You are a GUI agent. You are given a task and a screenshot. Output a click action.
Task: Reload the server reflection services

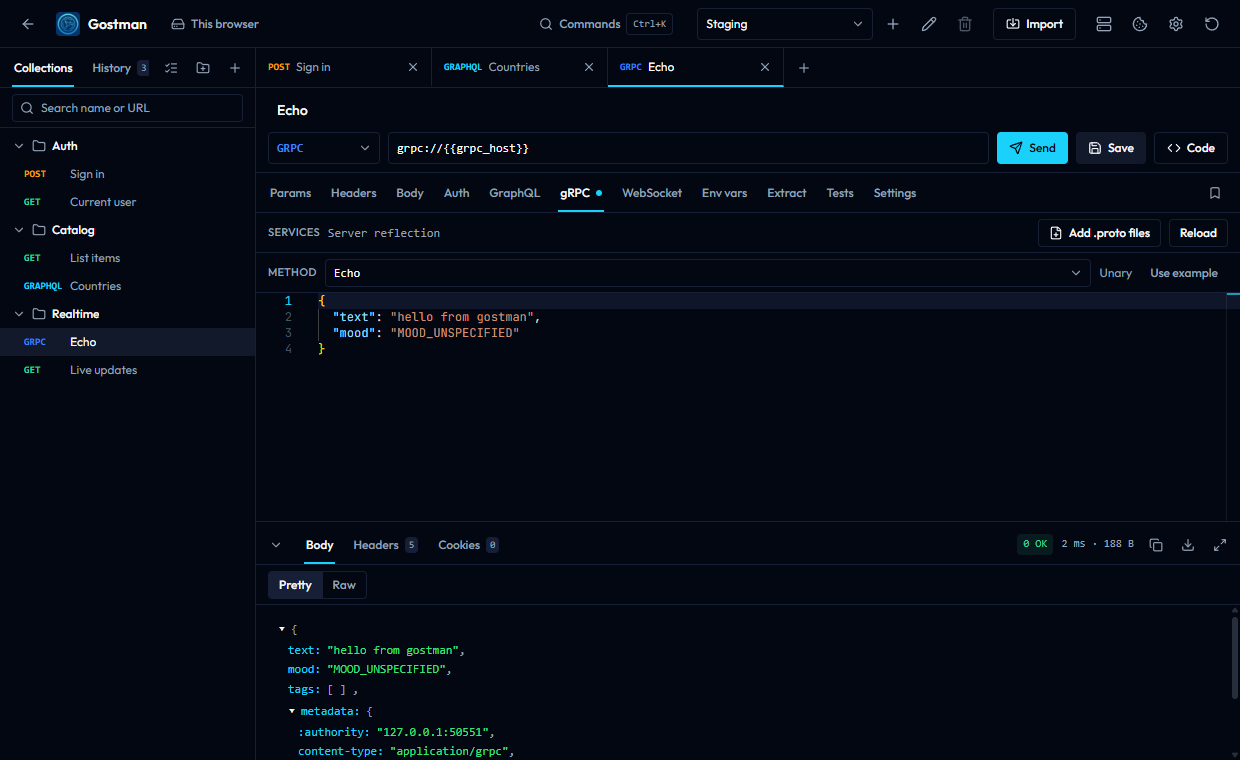1198,233
